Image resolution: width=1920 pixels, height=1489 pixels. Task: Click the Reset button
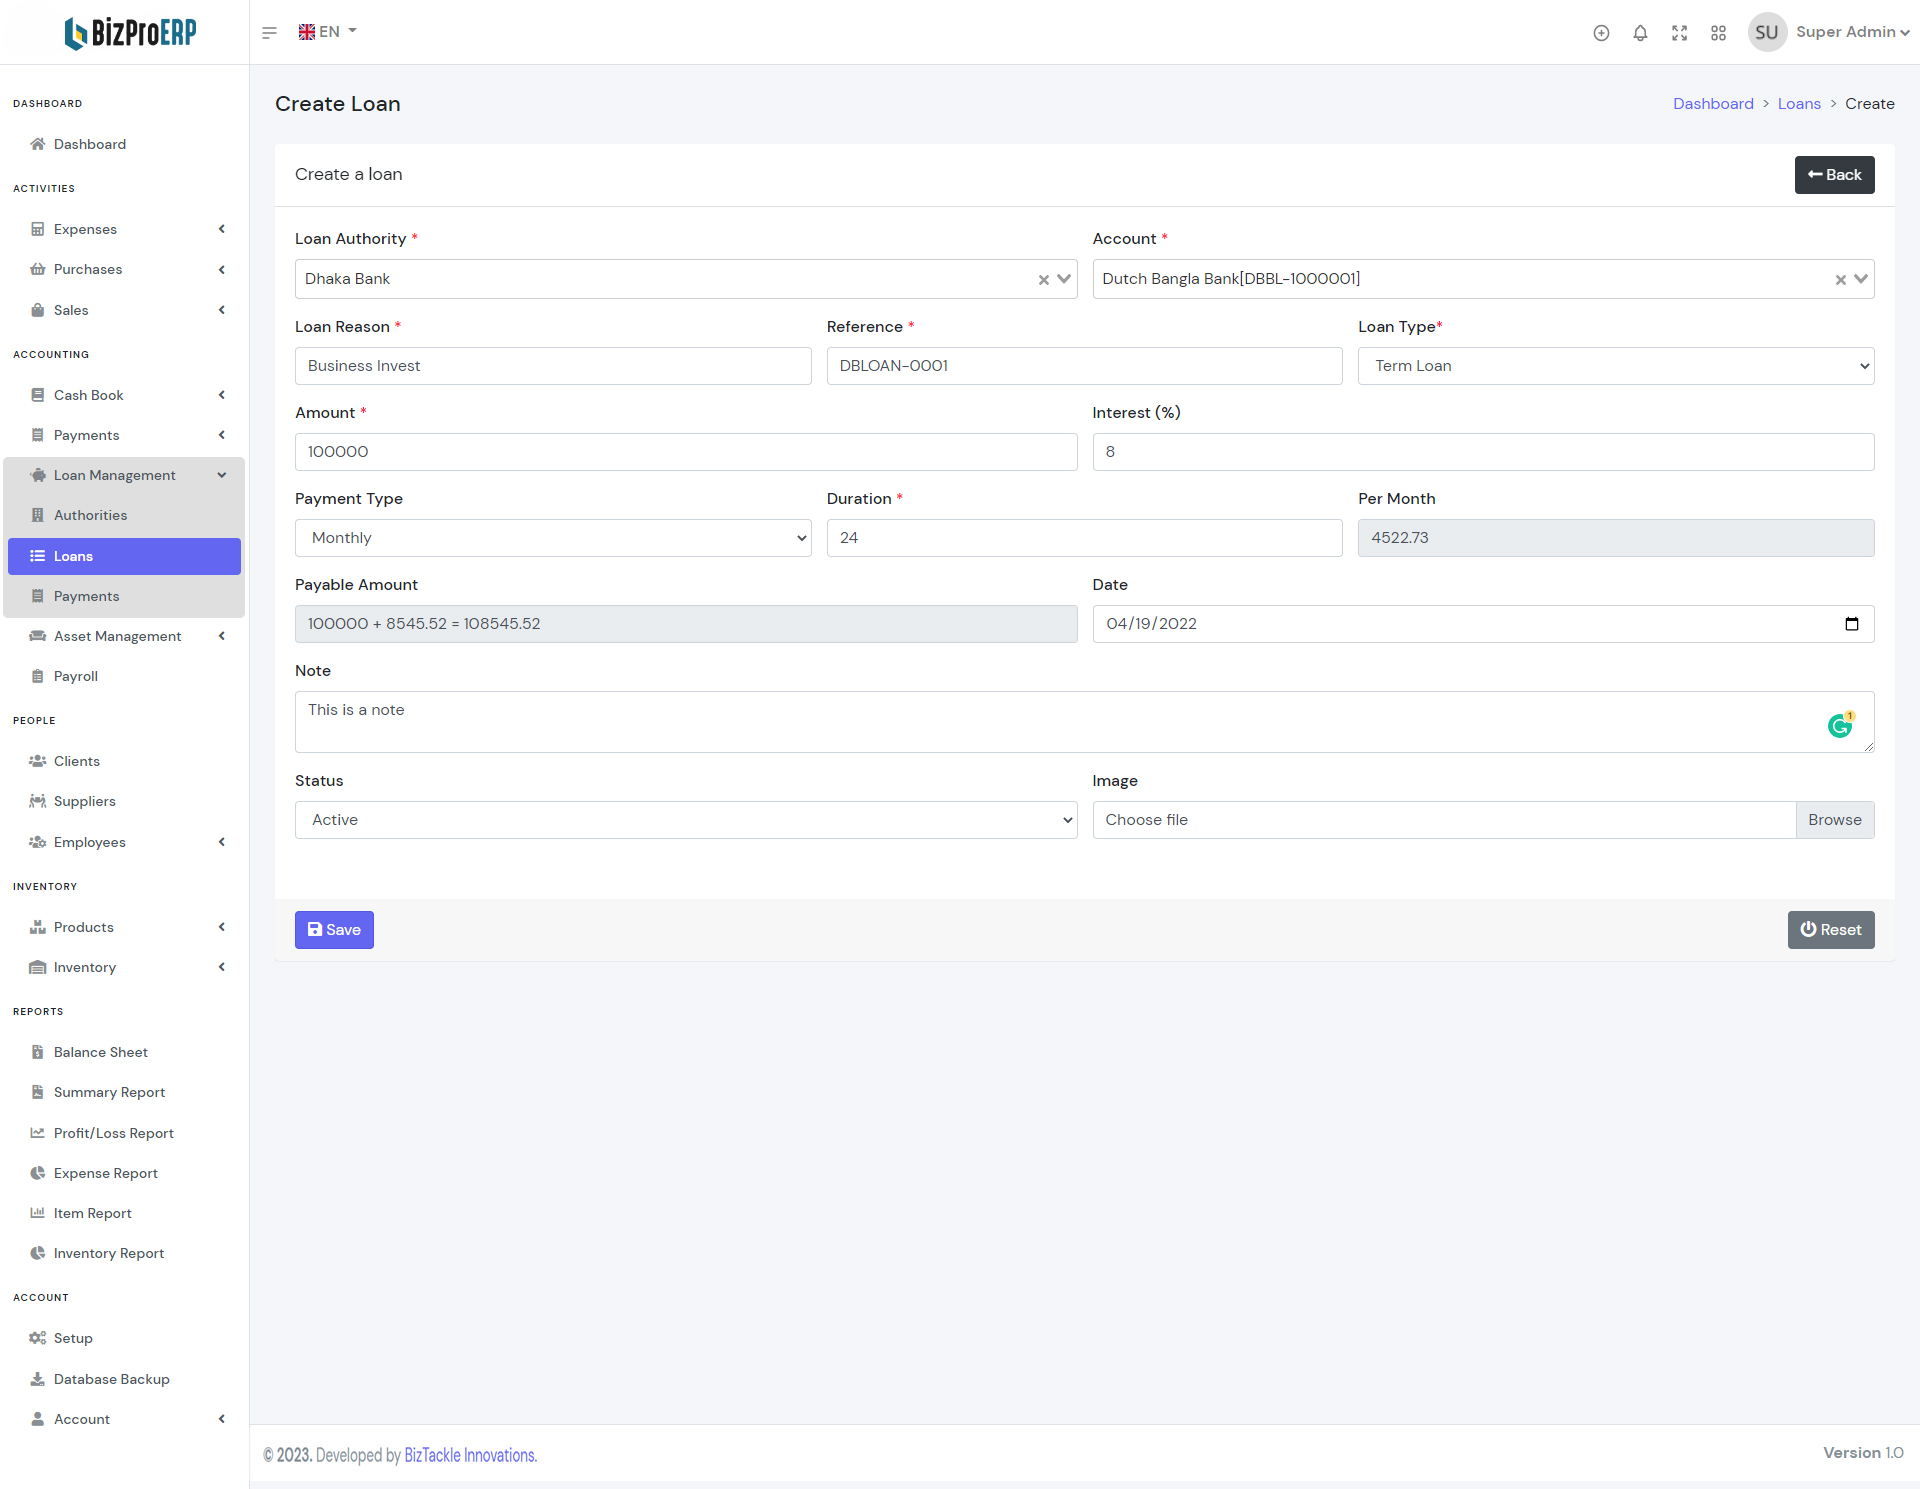click(1830, 930)
